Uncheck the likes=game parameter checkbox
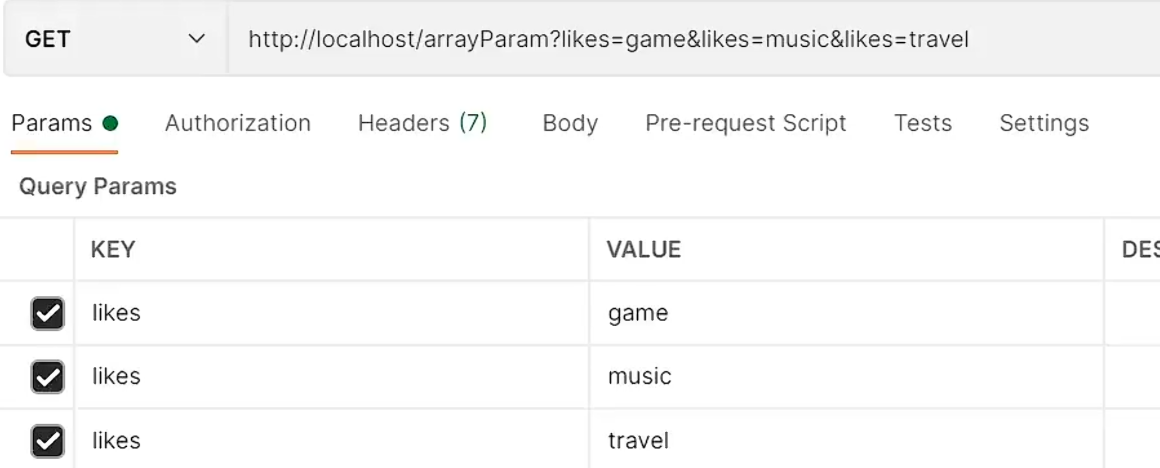Image resolution: width=1160 pixels, height=468 pixels. (x=47, y=313)
